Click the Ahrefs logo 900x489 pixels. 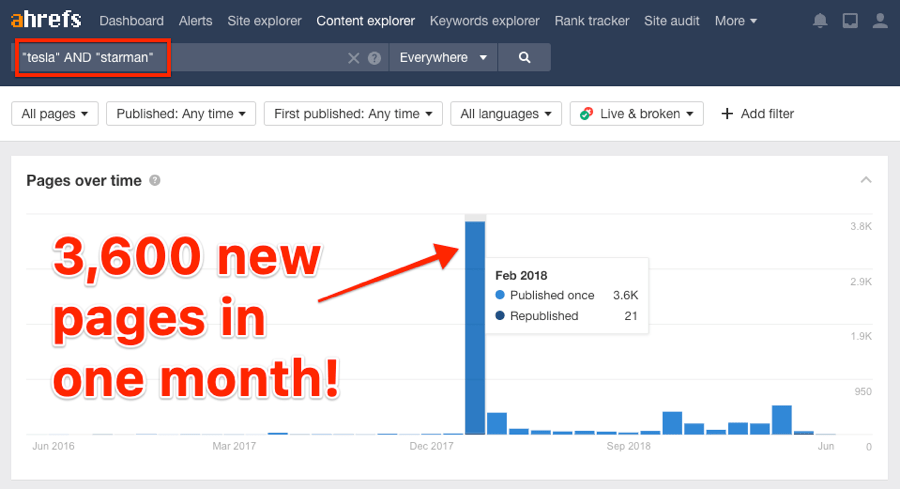(46, 20)
